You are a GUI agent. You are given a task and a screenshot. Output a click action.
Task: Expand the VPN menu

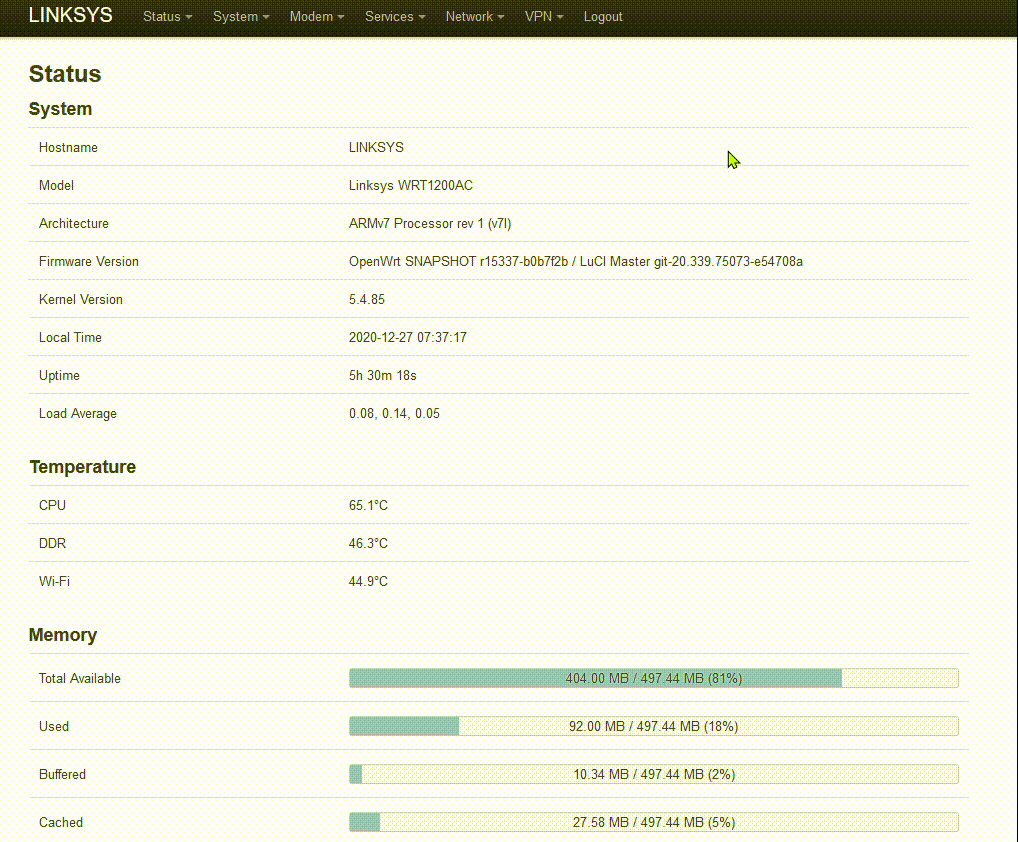pyautogui.click(x=543, y=17)
